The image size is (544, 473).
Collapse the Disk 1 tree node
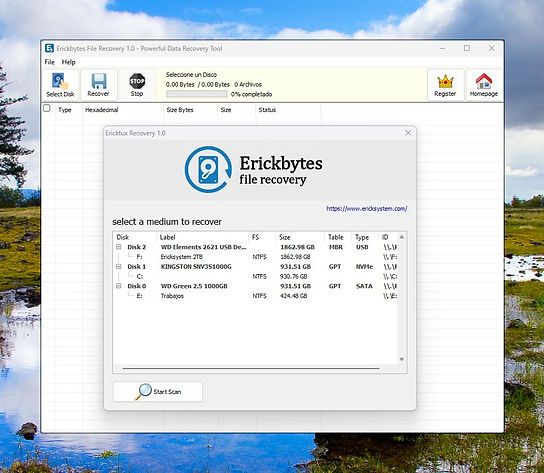pos(119,267)
